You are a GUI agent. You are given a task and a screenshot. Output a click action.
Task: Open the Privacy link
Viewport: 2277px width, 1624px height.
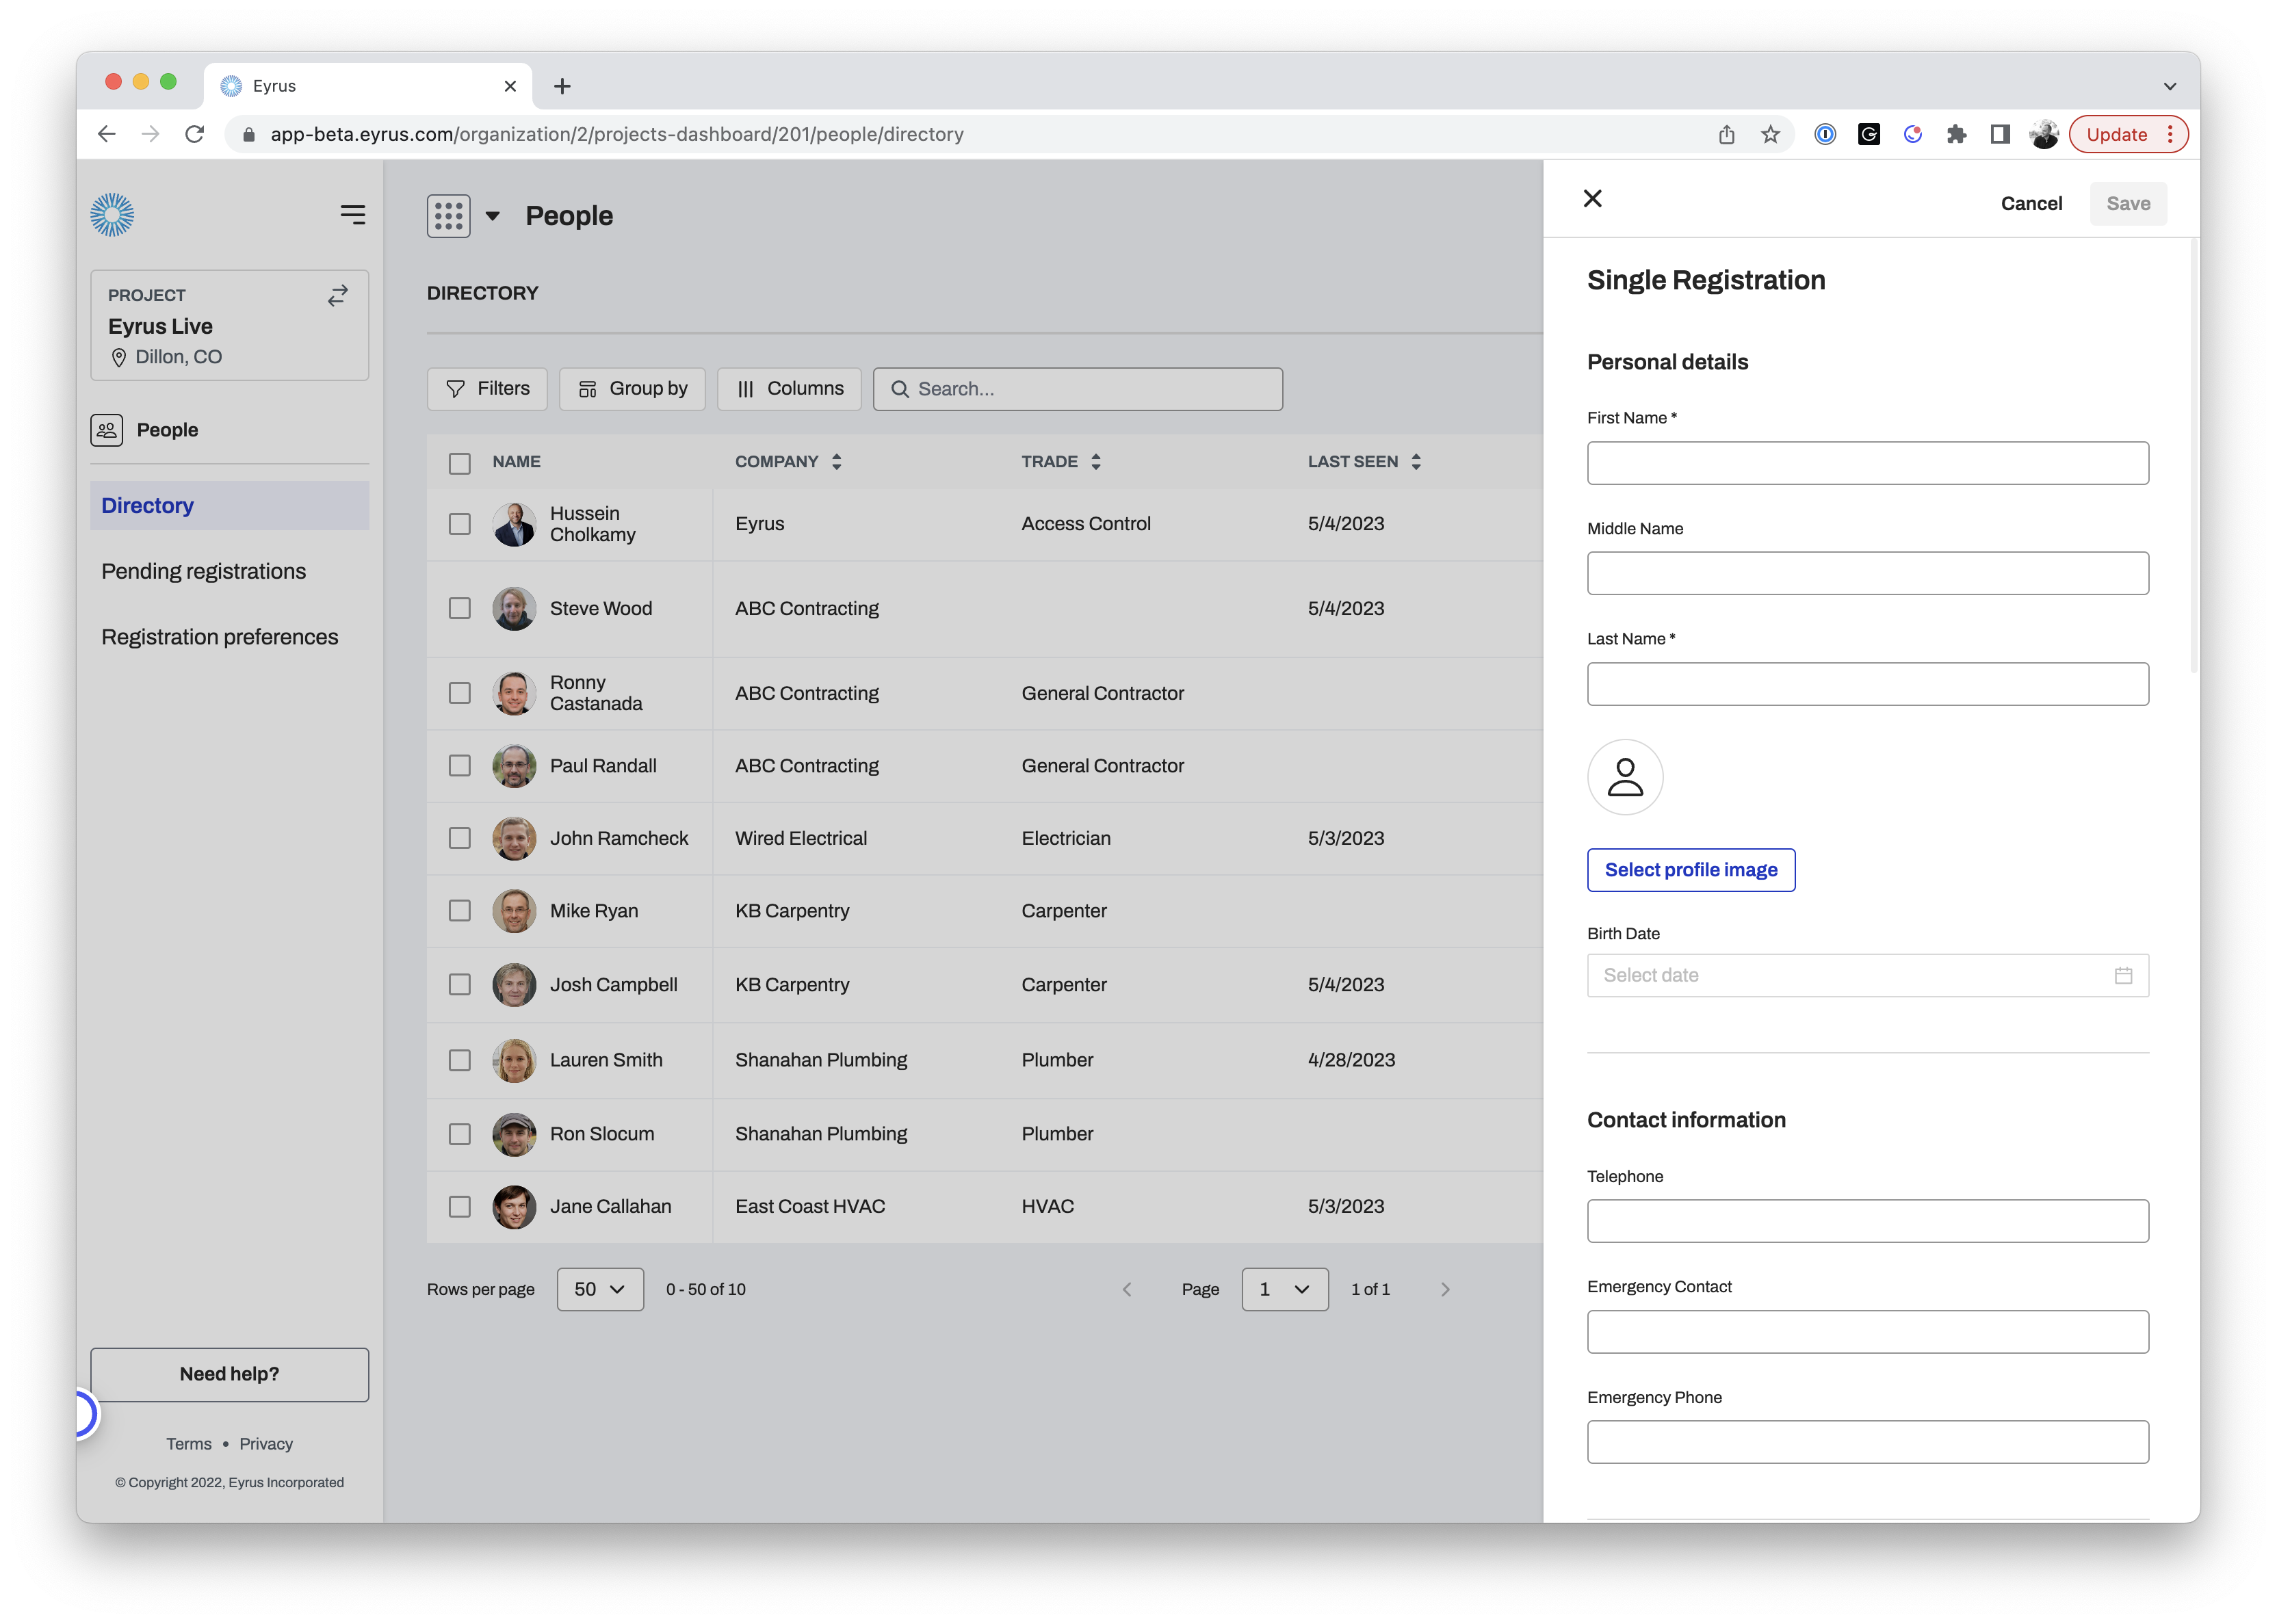pyautogui.click(x=266, y=1444)
